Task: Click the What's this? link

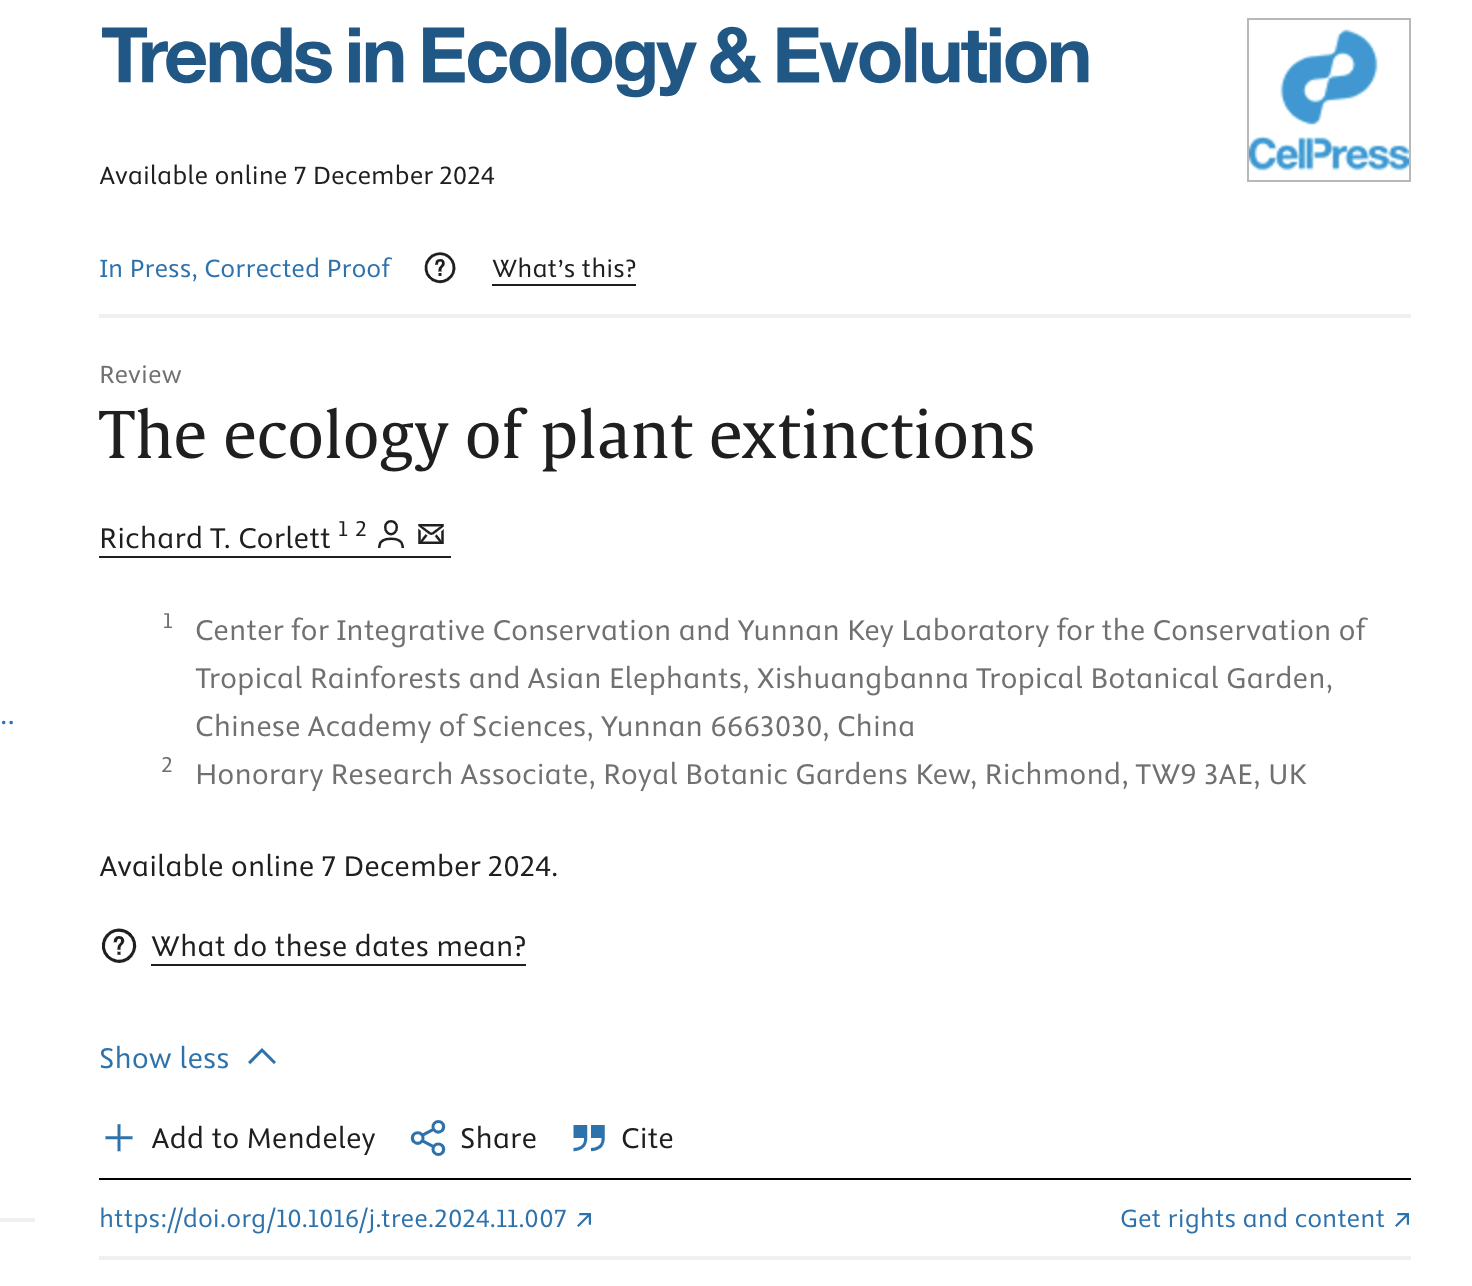Action: 564,268
